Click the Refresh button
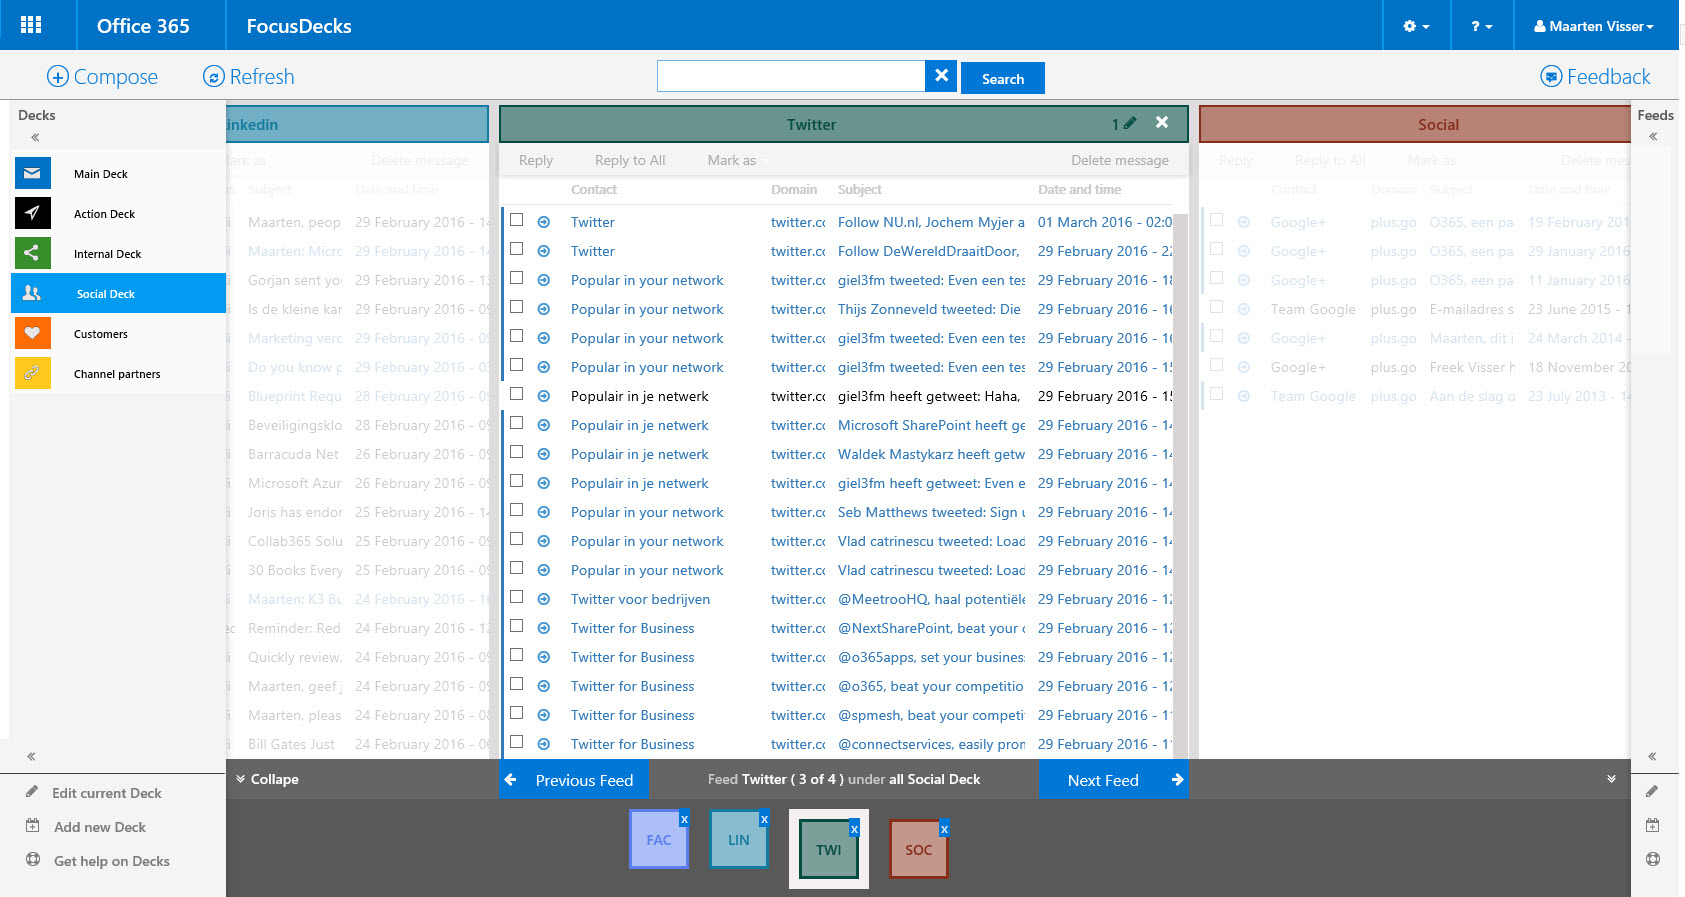 click(x=248, y=77)
